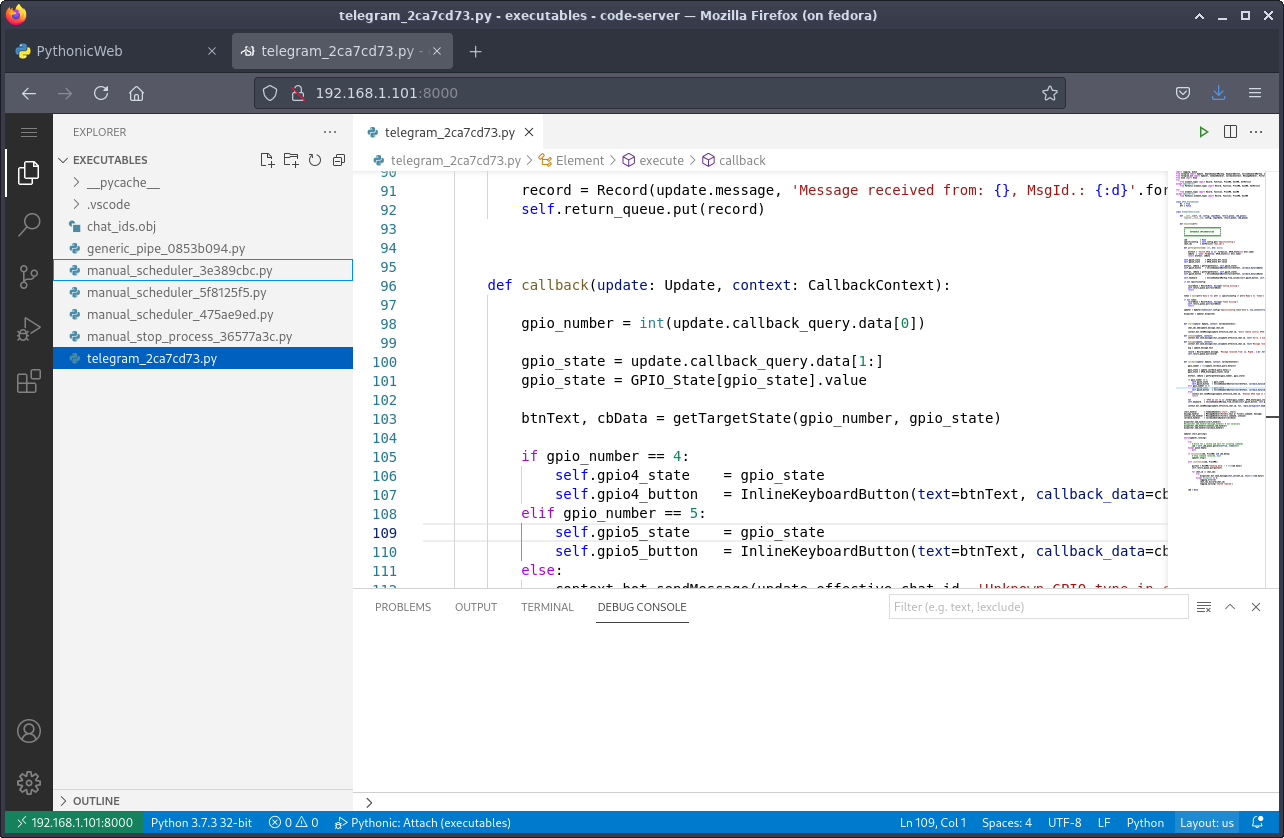The width and height of the screenshot is (1284, 838).
Task: Refresh the Explorer file list
Action: (x=314, y=159)
